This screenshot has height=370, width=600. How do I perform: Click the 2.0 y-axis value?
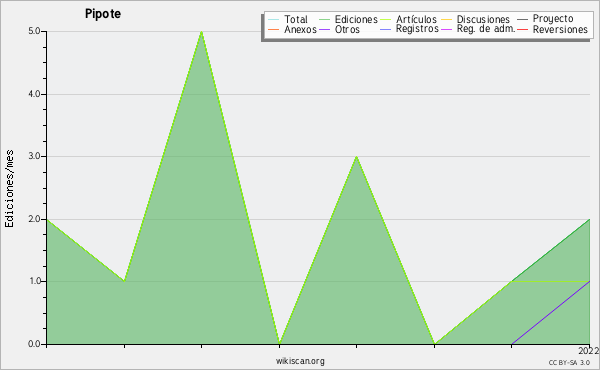point(34,219)
